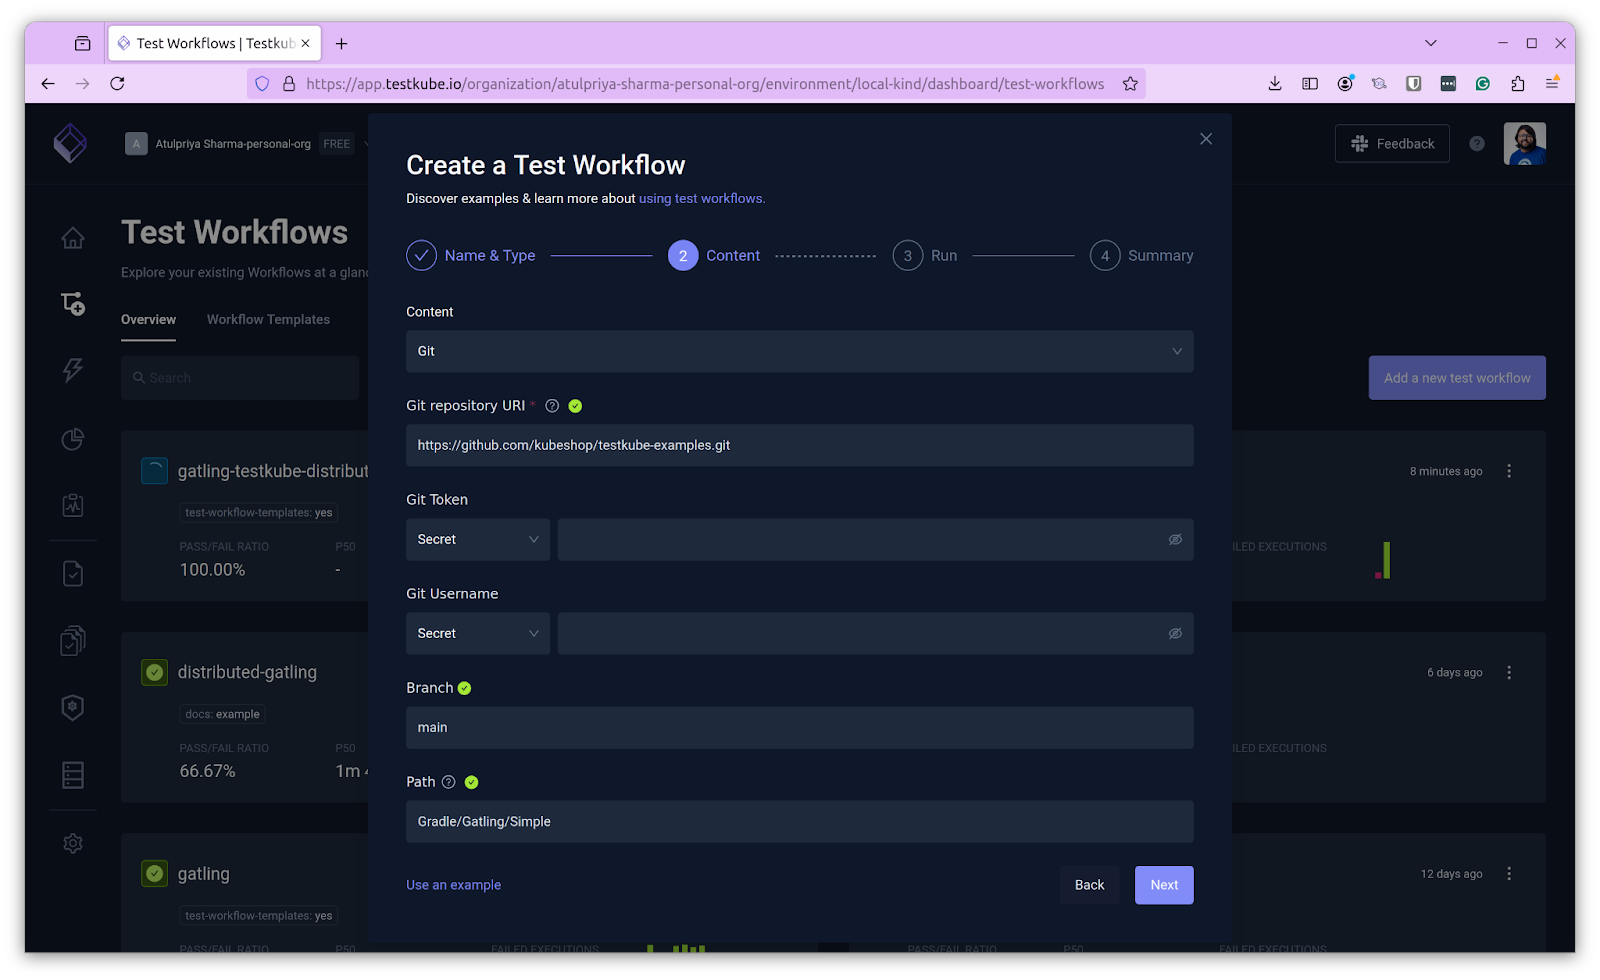Click the help icon next to Path
The image size is (1600, 980).
pyautogui.click(x=448, y=782)
